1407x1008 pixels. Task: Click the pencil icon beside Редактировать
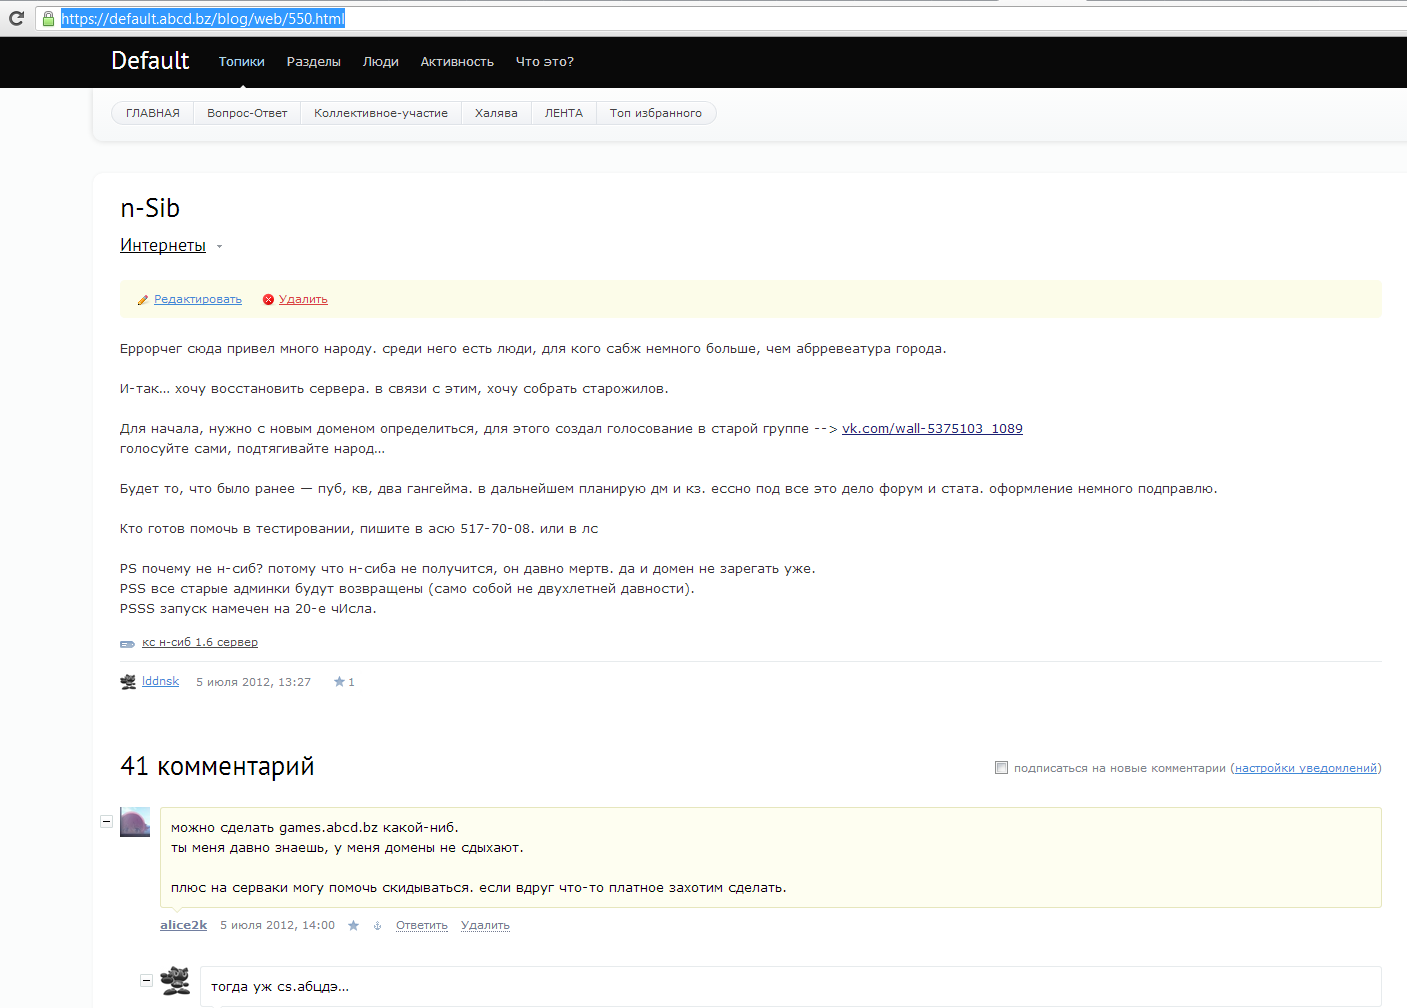(x=143, y=300)
